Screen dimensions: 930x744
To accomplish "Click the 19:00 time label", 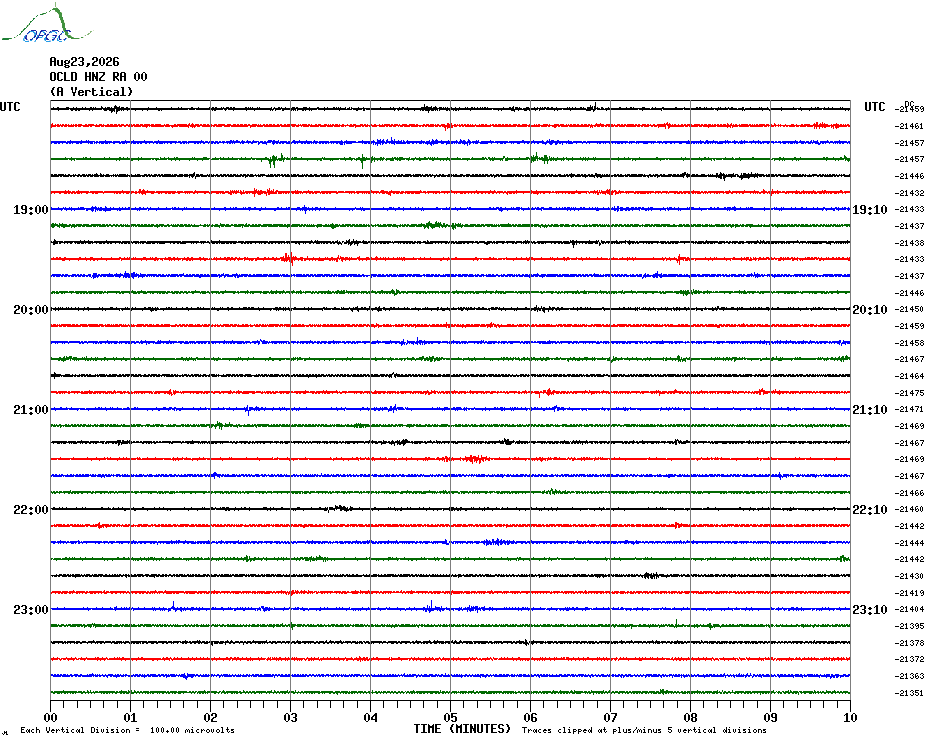I will pyautogui.click(x=31, y=209).
